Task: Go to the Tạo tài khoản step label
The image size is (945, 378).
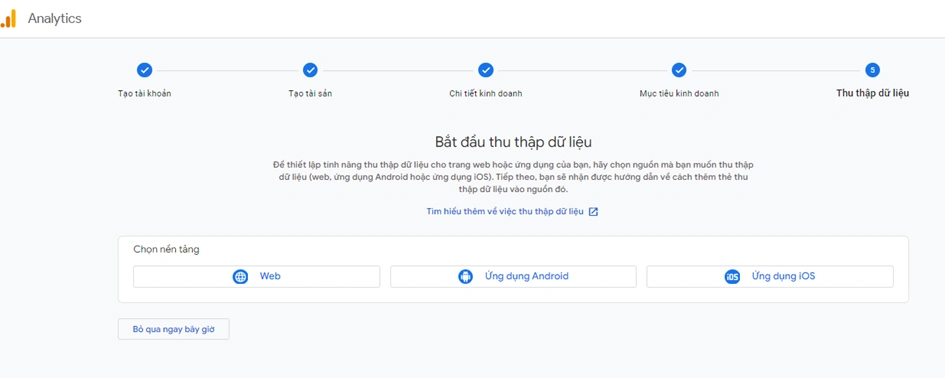Action: pos(145,93)
